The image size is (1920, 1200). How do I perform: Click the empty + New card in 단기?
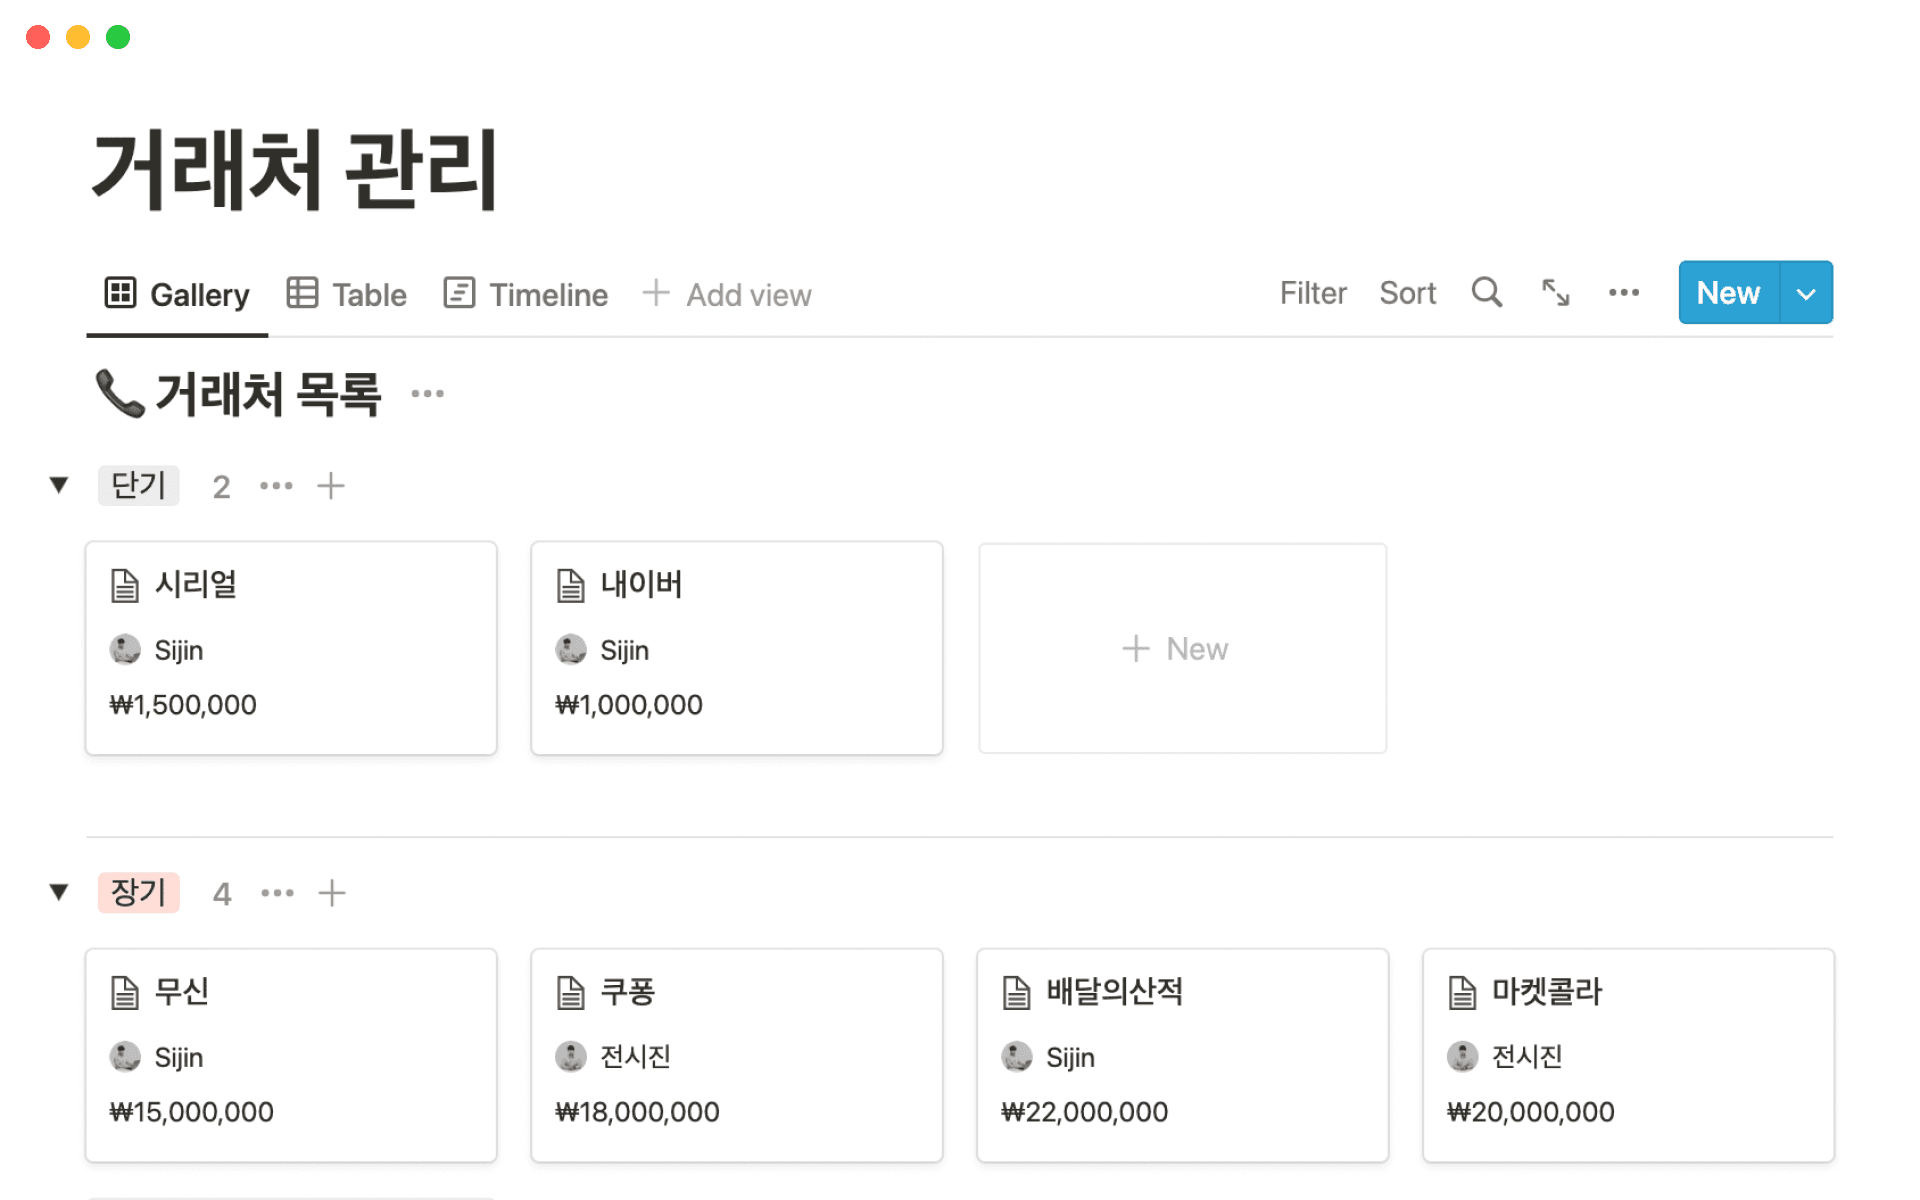click(x=1182, y=648)
